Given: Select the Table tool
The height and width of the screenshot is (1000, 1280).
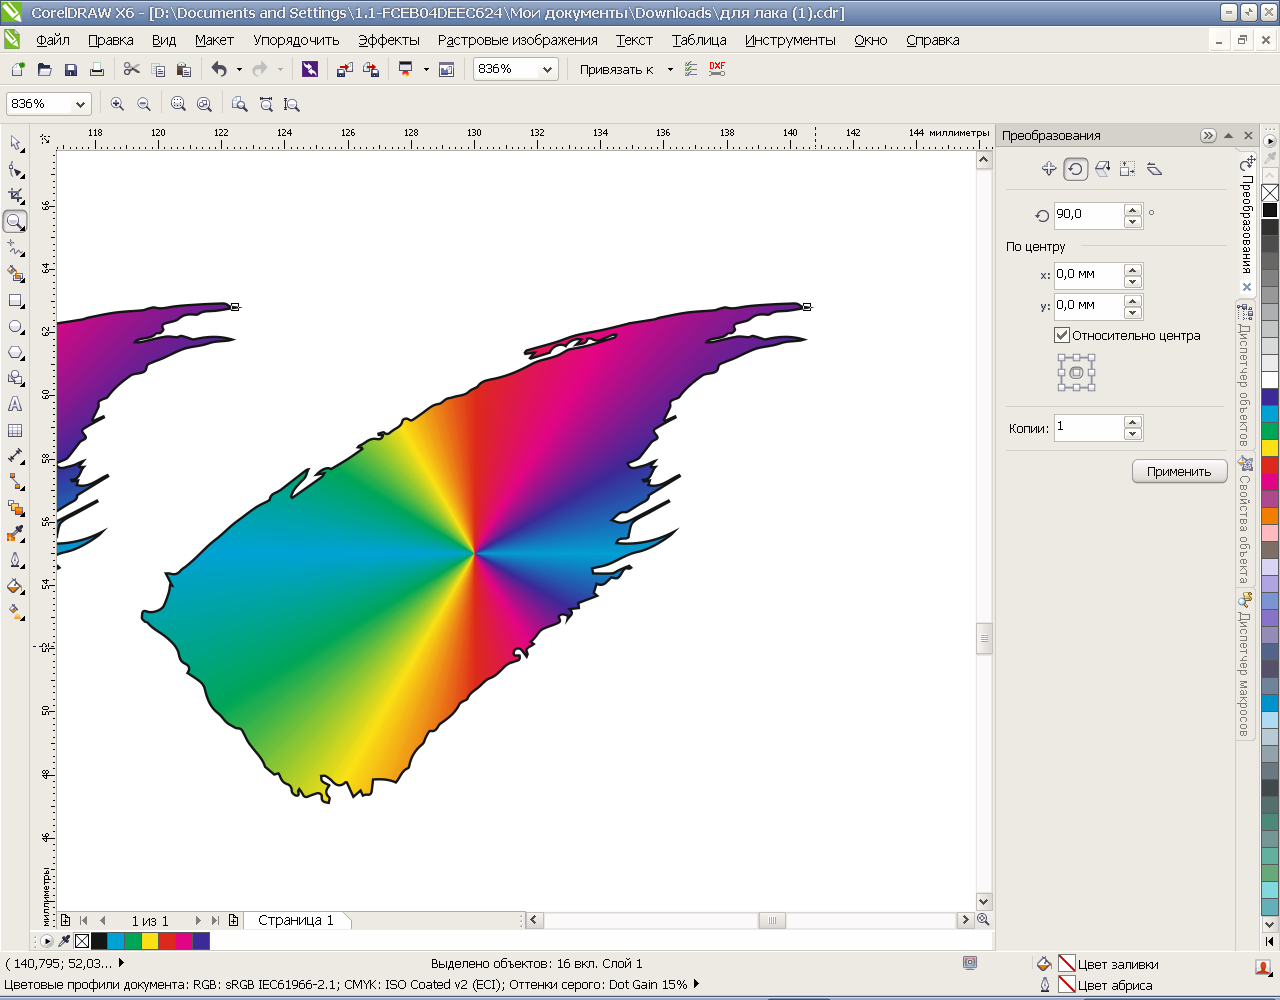Looking at the screenshot, I should (15, 430).
